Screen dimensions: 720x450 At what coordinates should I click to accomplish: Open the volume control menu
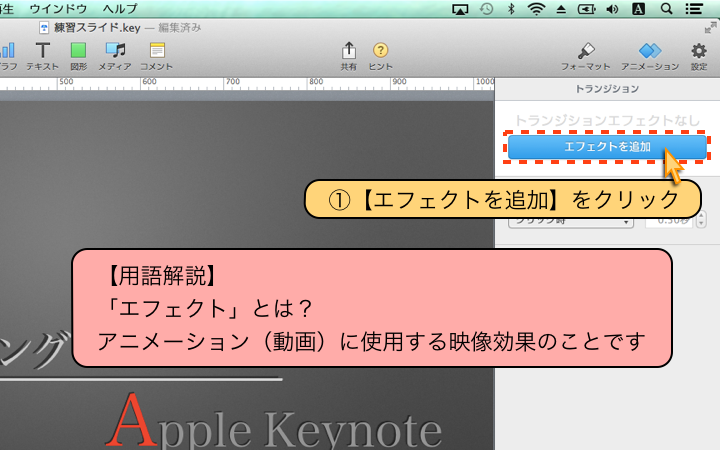click(x=612, y=9)
